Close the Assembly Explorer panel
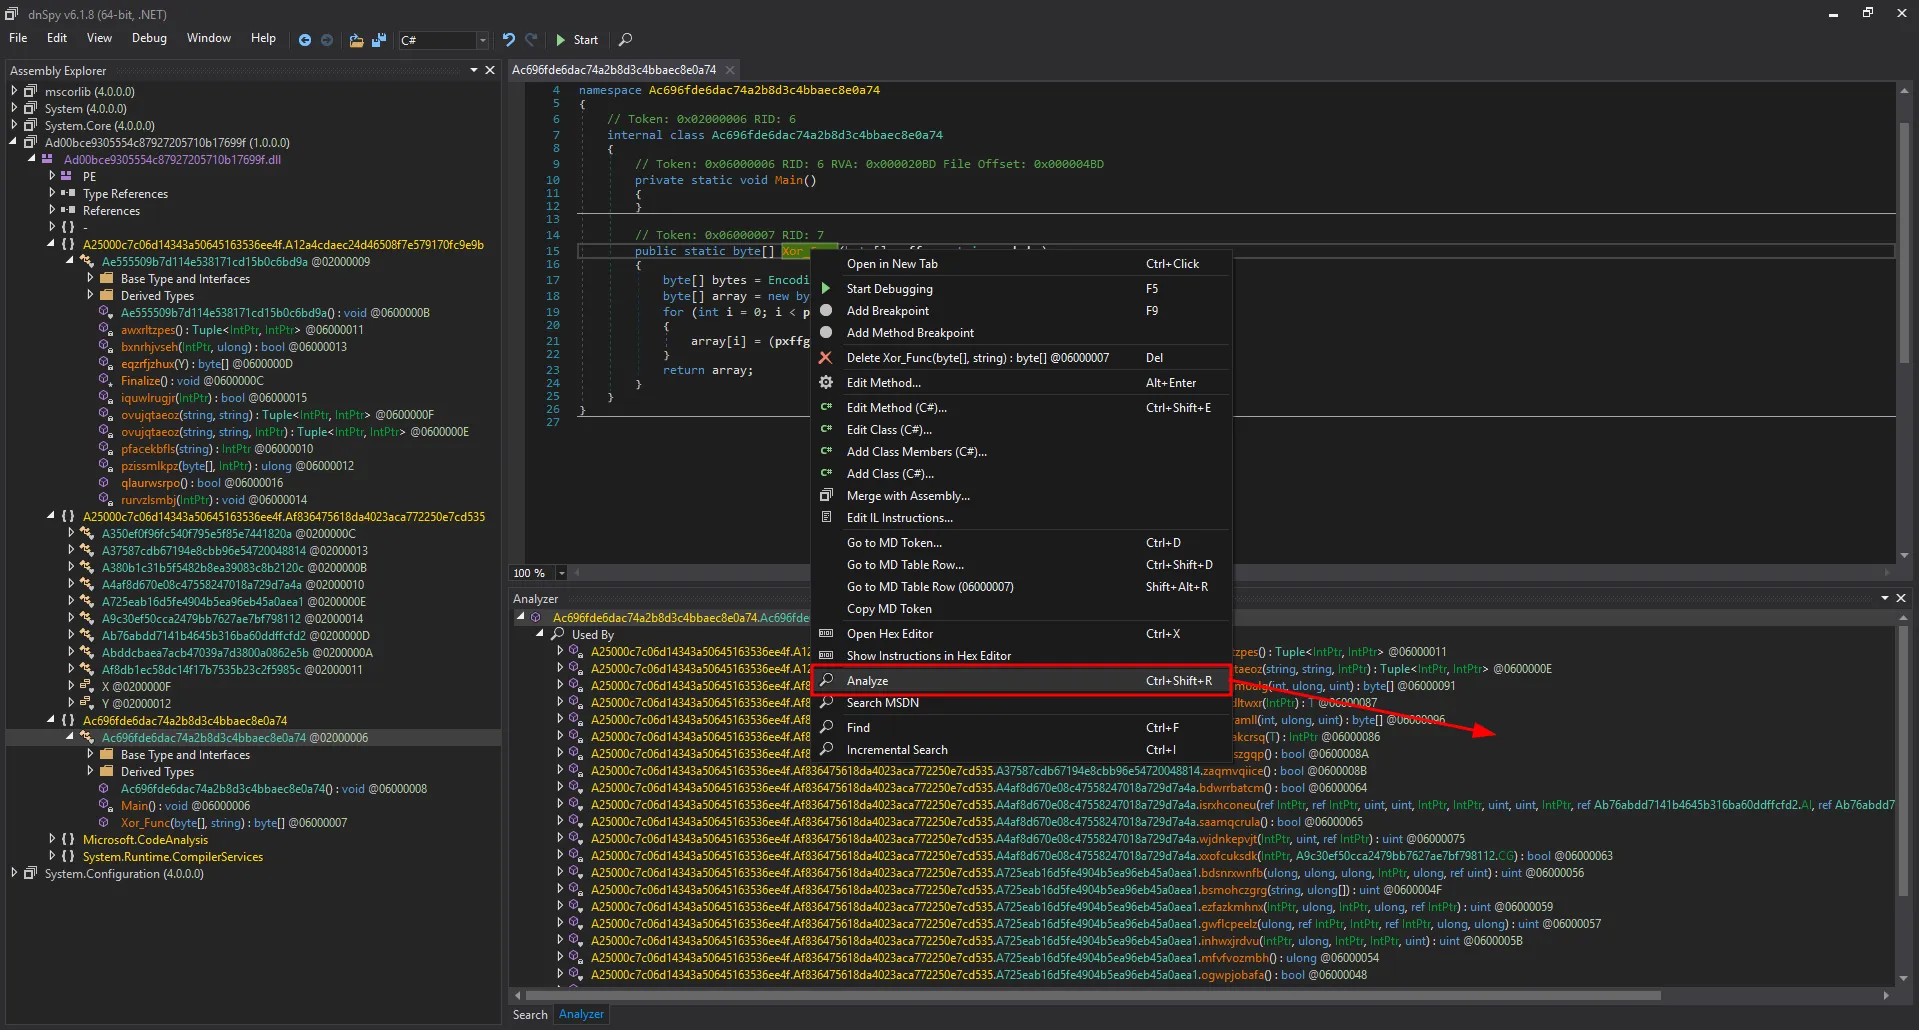Image resolution: width=1919 pixels, height=1030 pixels. point(490,70)
